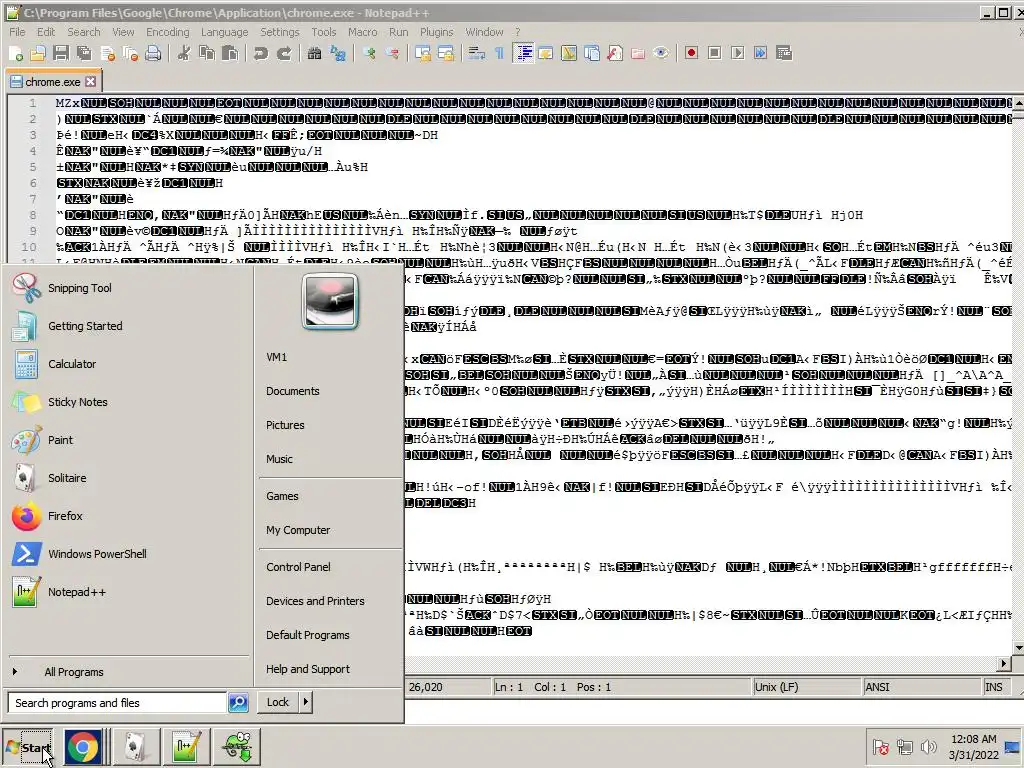Launch Firefox from the Start menu
This screenshot has width=1024, height=768.
point(65,516)
